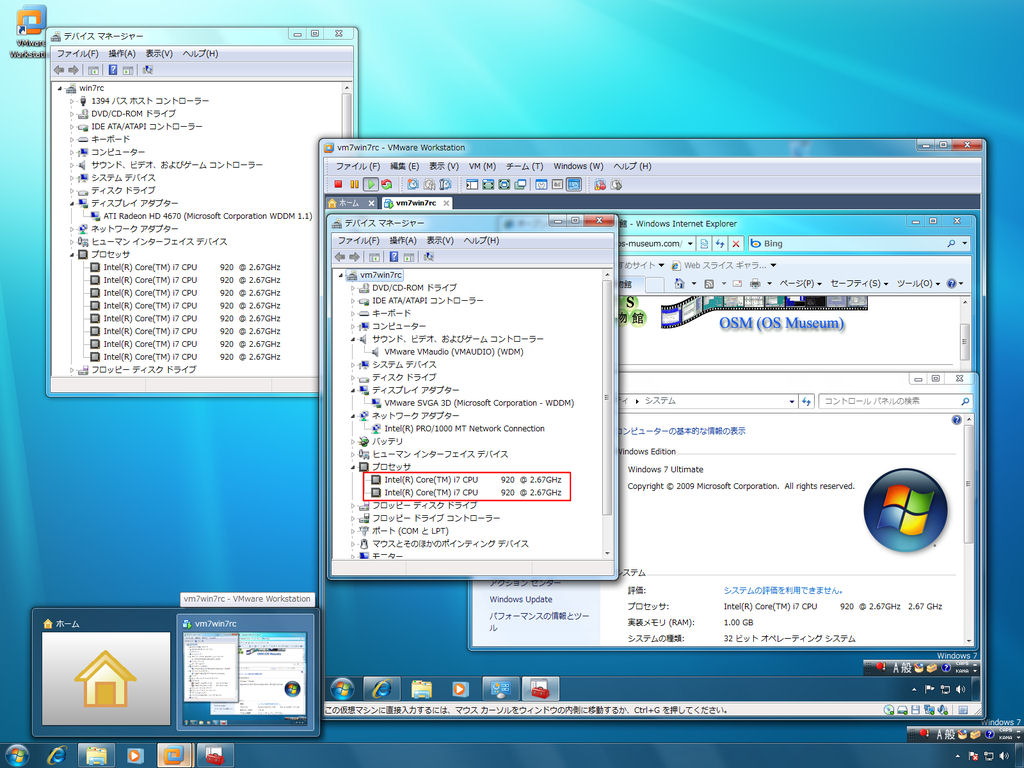Open Internet Explorer from the host taskbar

click(57, 756)
